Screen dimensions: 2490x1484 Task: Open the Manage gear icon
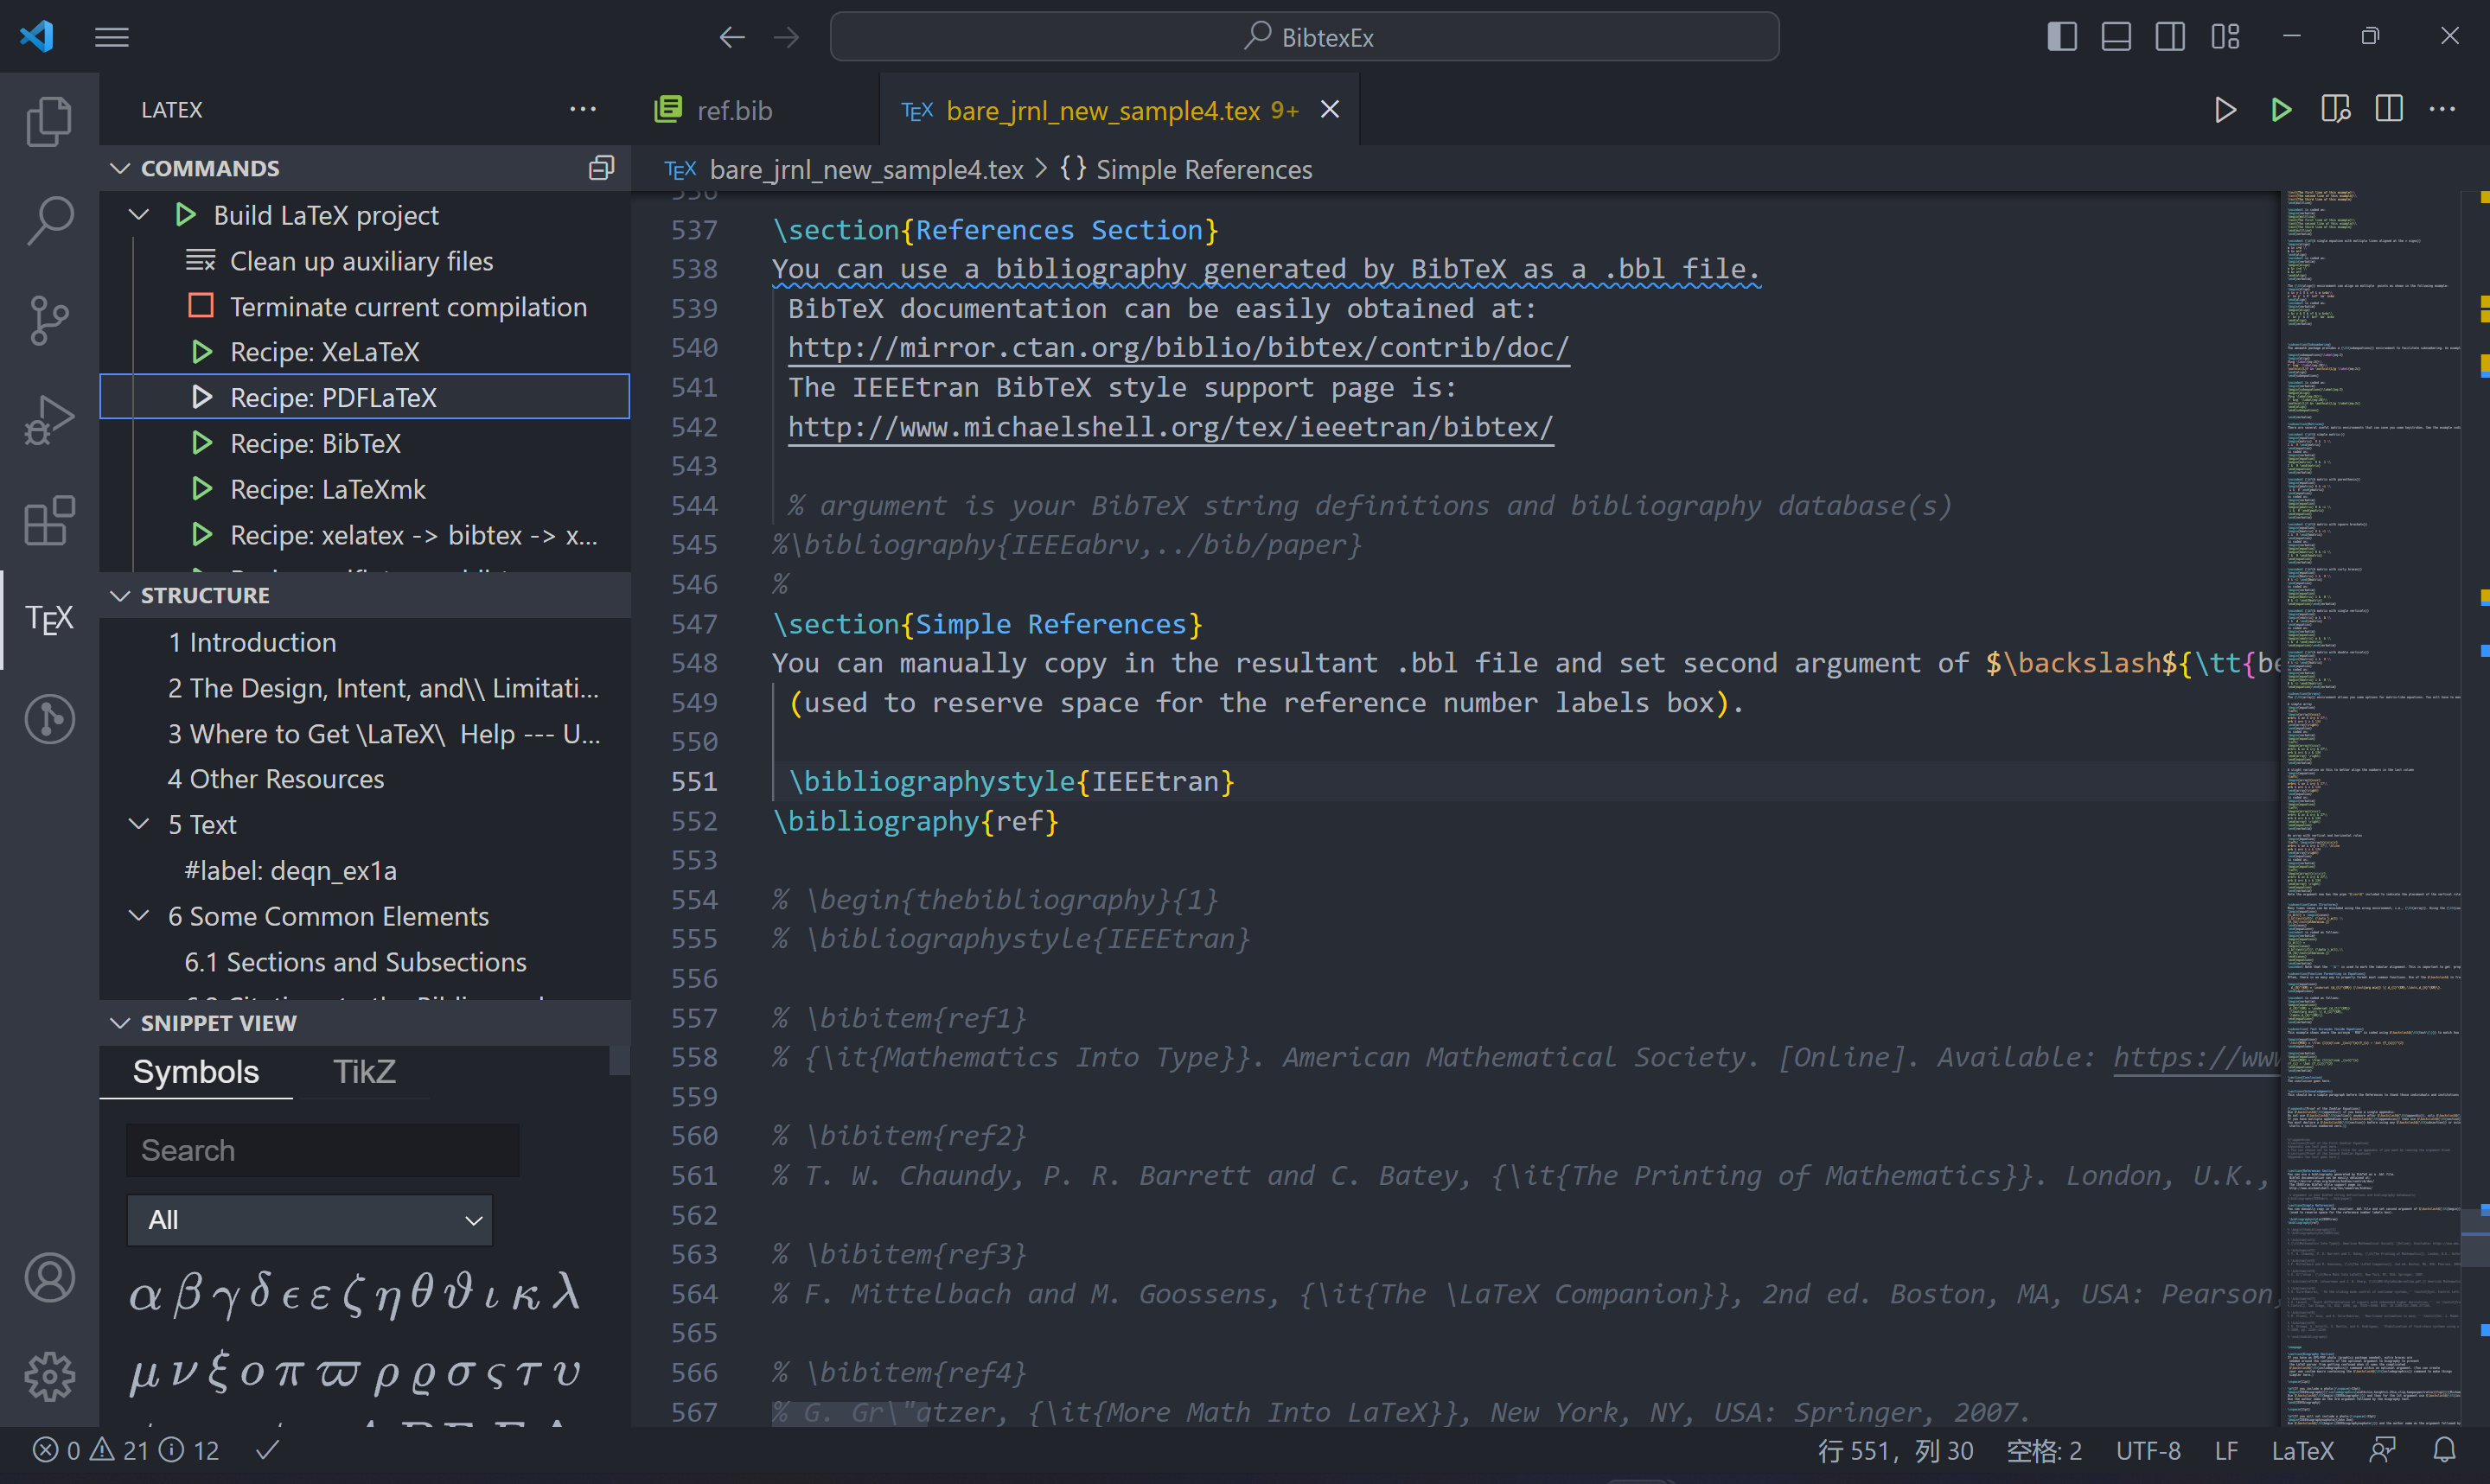49,1377
